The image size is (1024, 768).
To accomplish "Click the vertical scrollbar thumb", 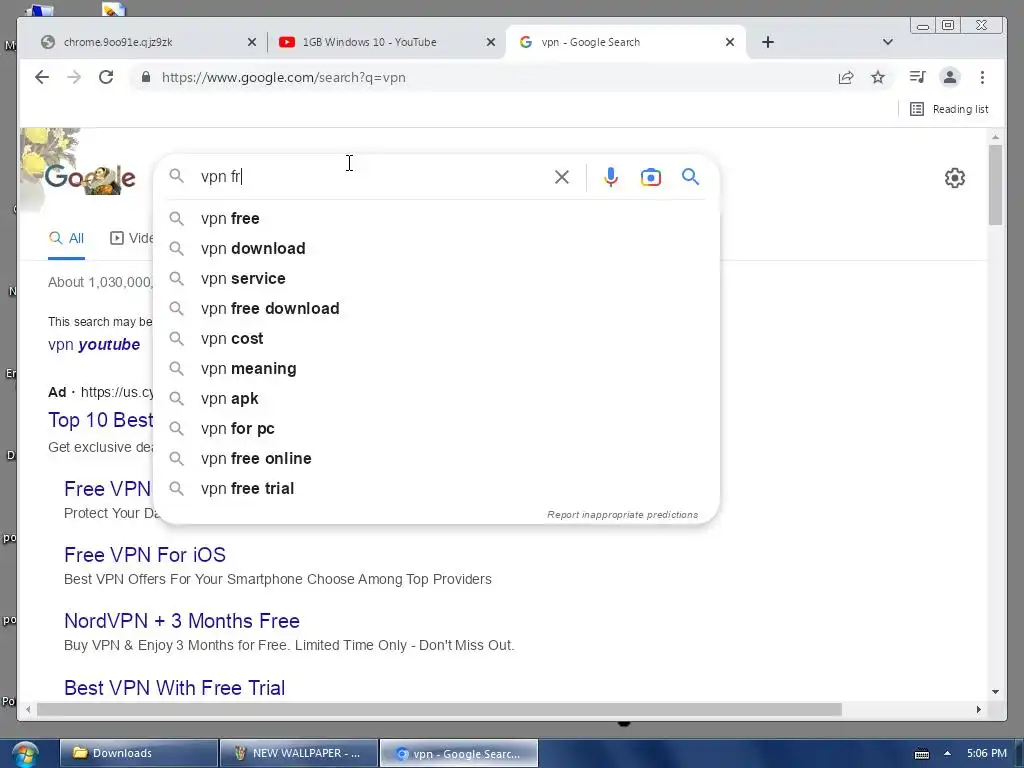I will point(995,184).
